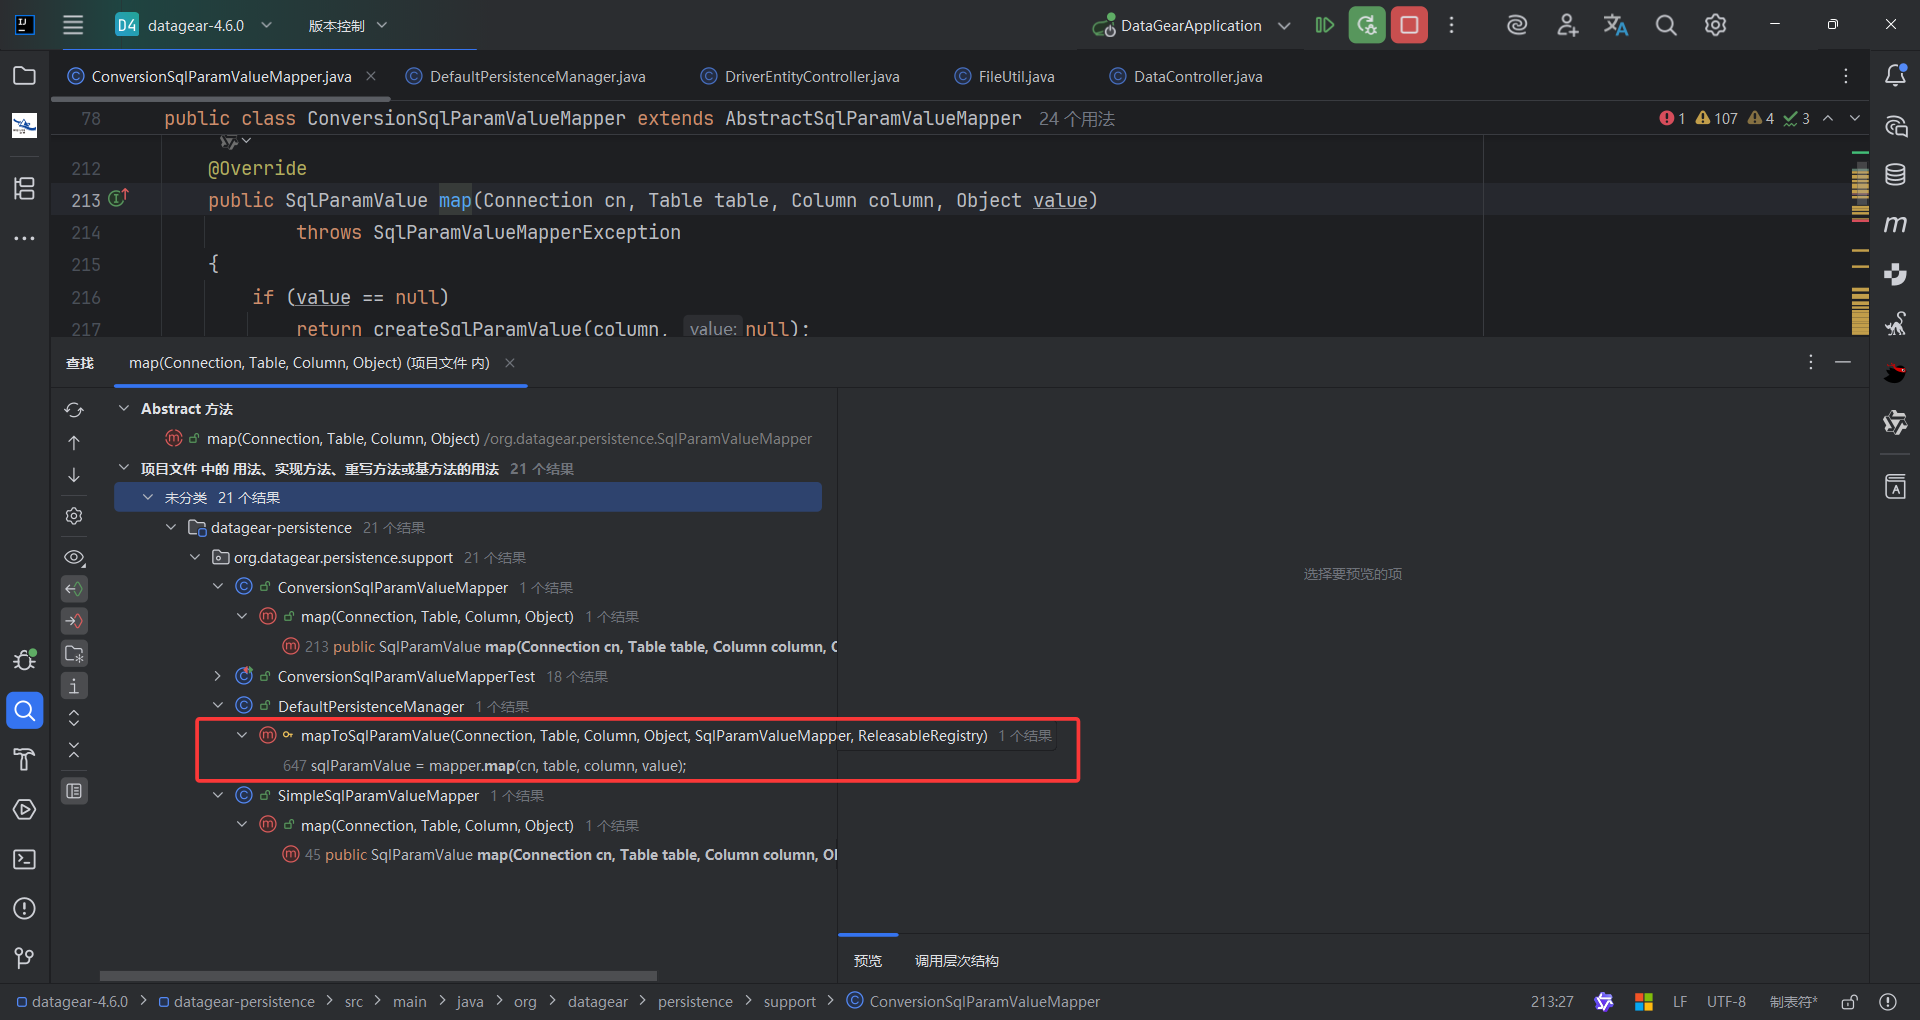
Task: Expand all usage tree nodes
Action: click(x=74, y=718)
